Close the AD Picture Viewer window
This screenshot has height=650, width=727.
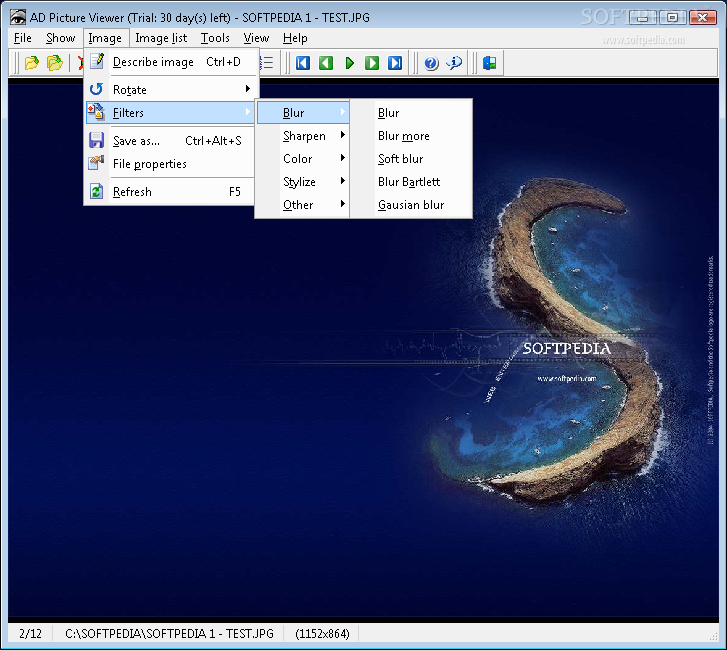702,18
